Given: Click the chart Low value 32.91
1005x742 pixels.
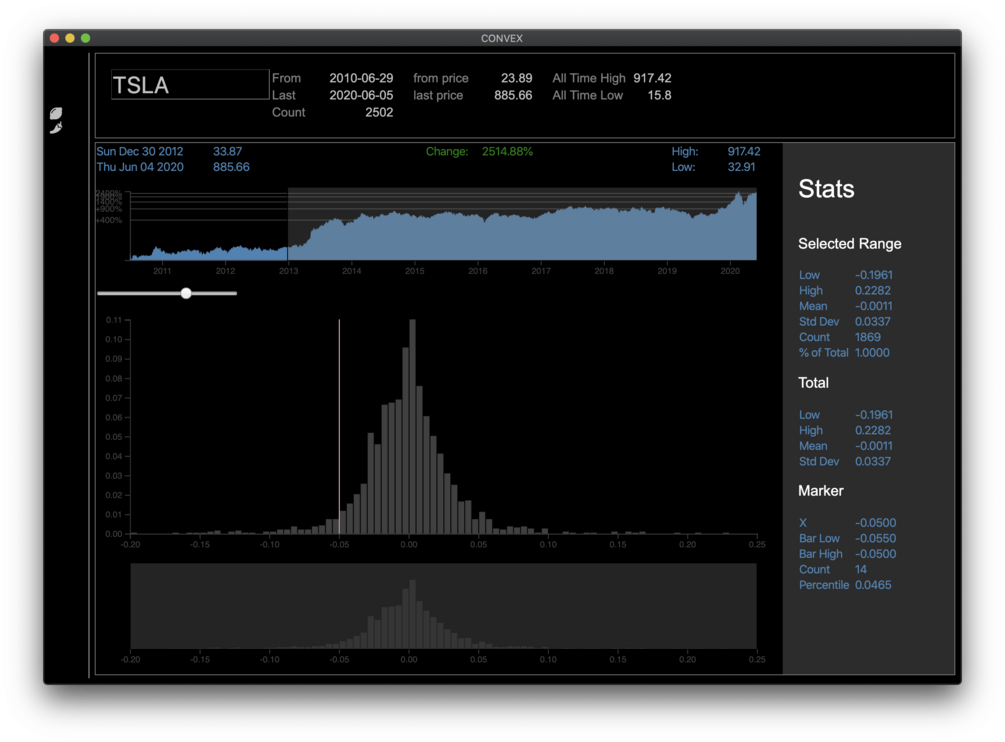Looking at the screenshot, I should coord(742,167).
